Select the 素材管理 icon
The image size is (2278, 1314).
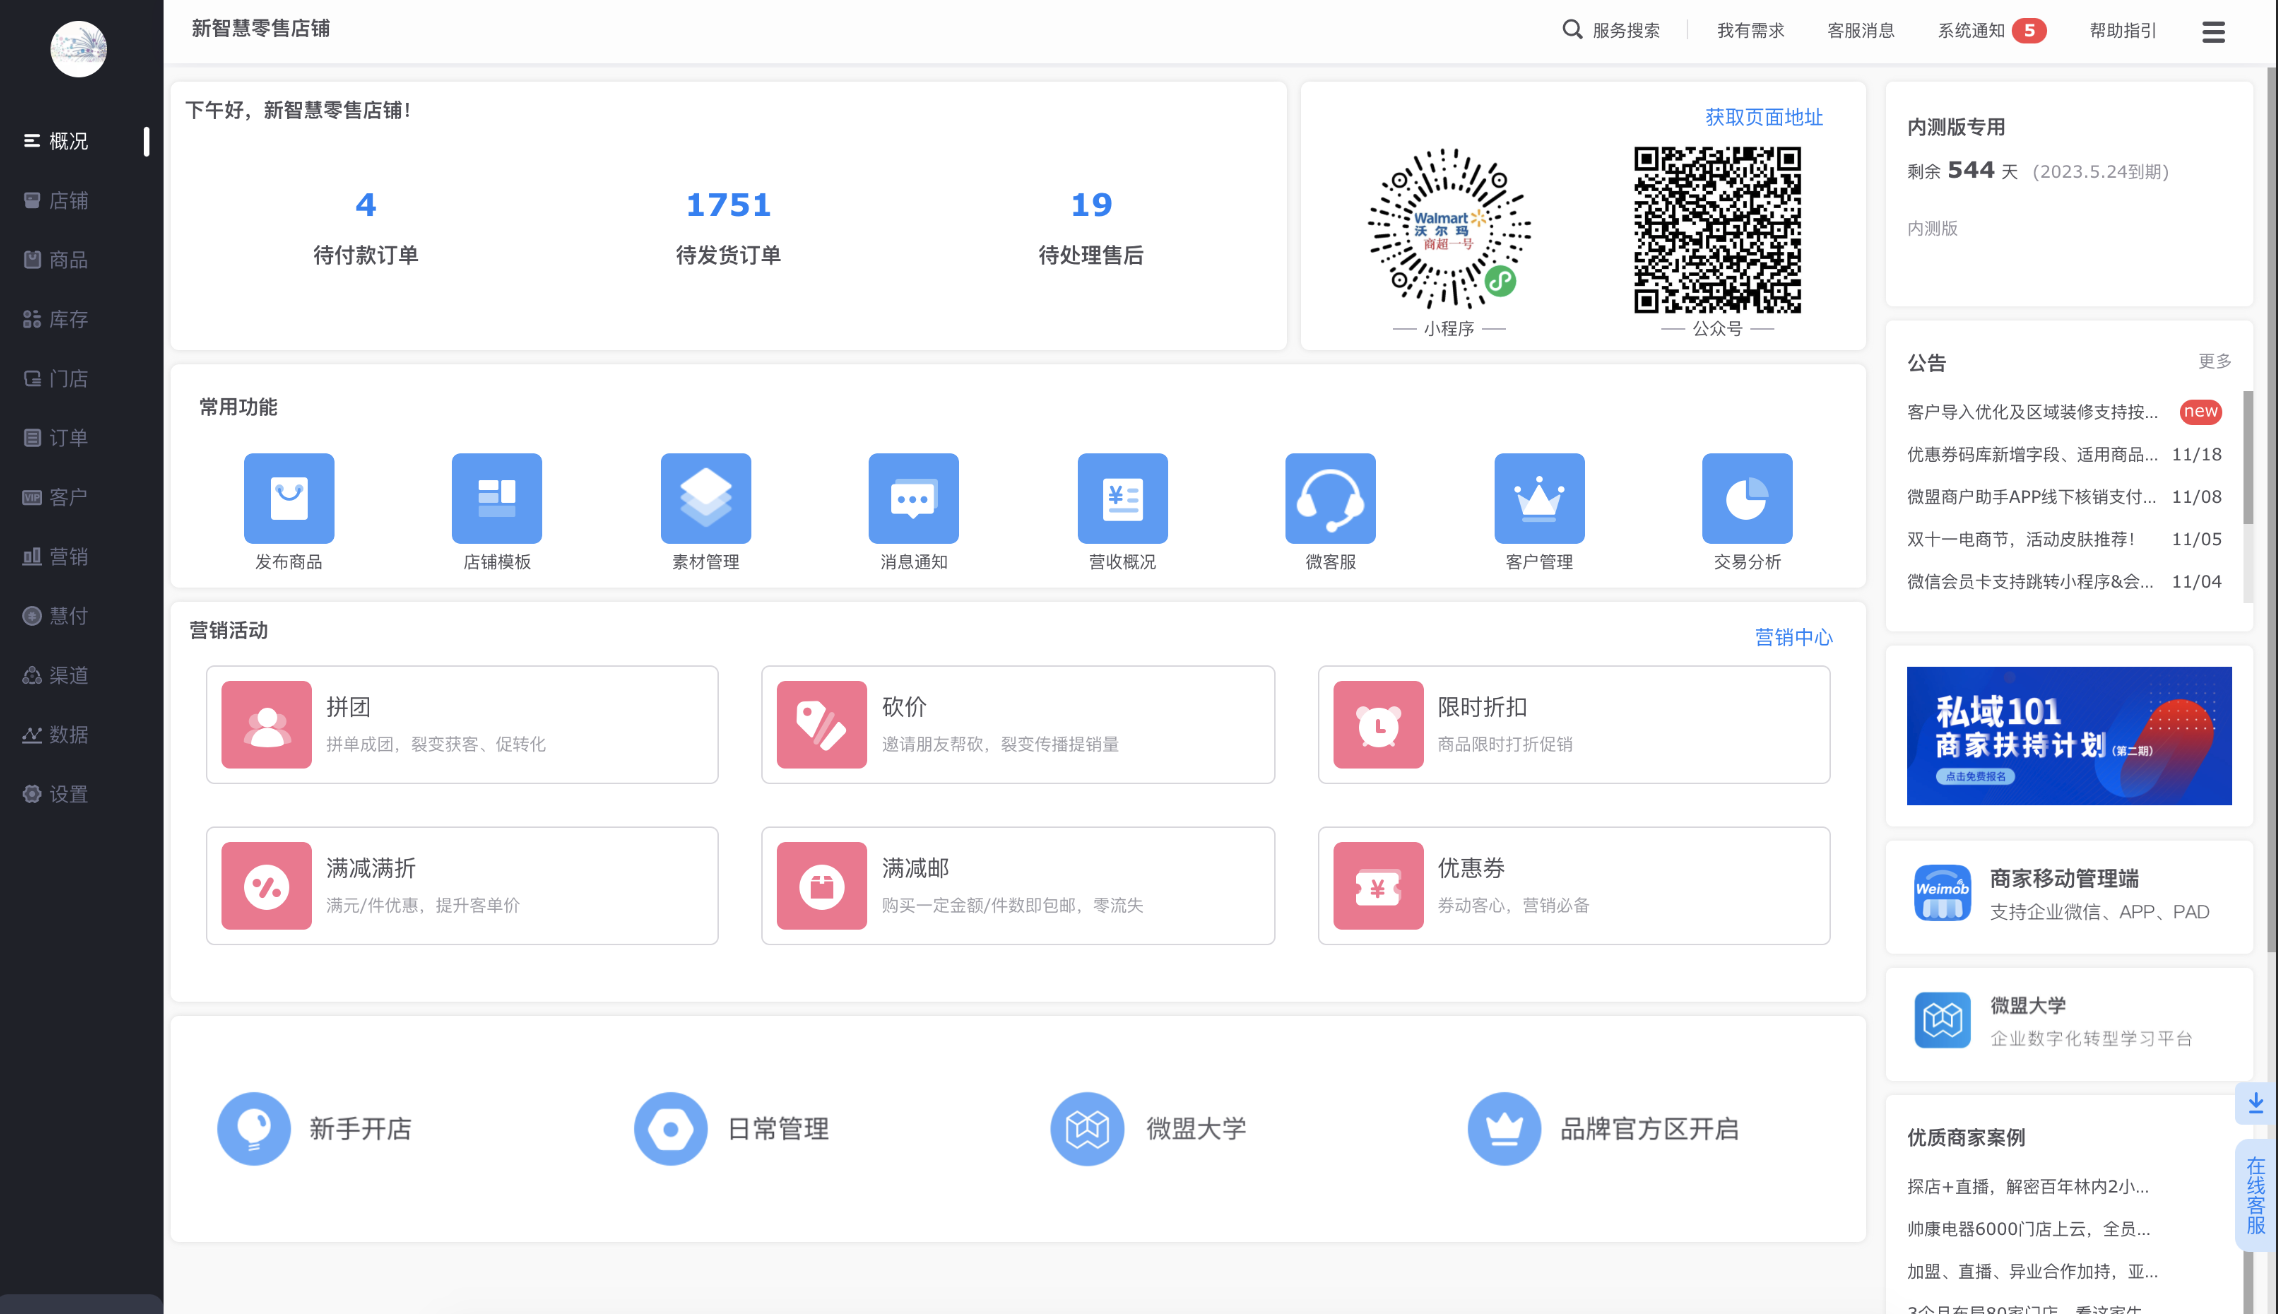[705, 498]
